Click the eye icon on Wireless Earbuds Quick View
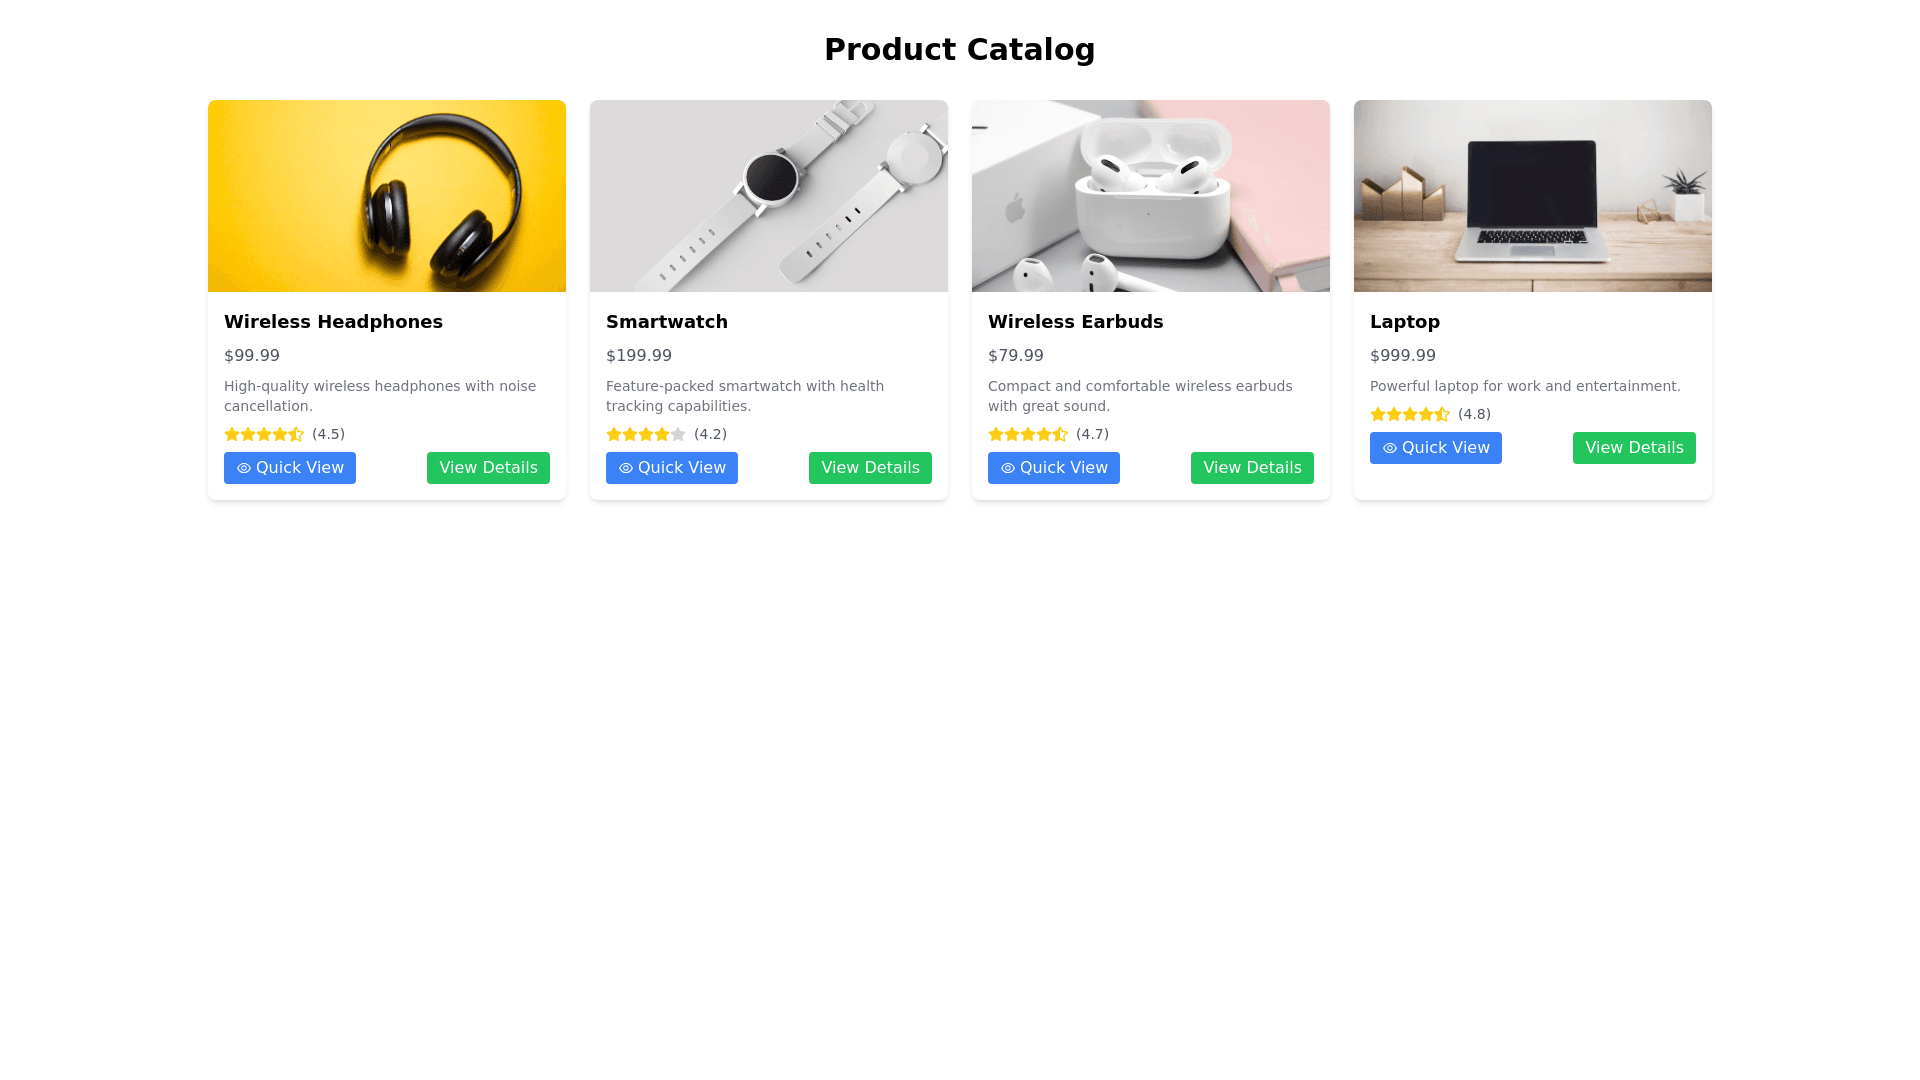 point(1008,468)
